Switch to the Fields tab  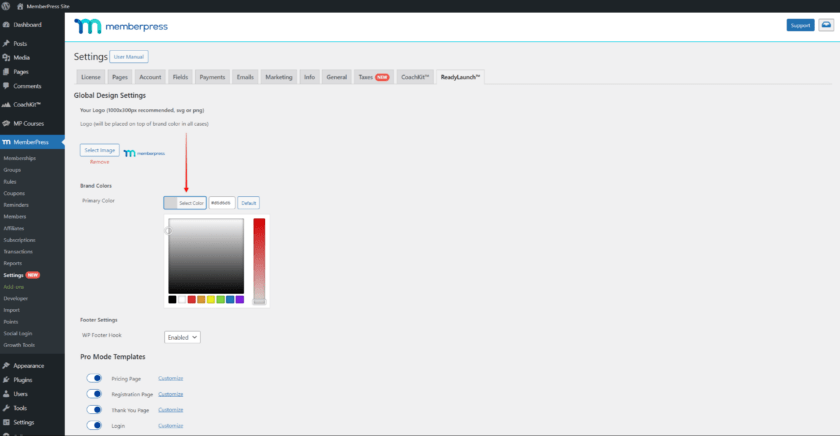click(180, 77)
